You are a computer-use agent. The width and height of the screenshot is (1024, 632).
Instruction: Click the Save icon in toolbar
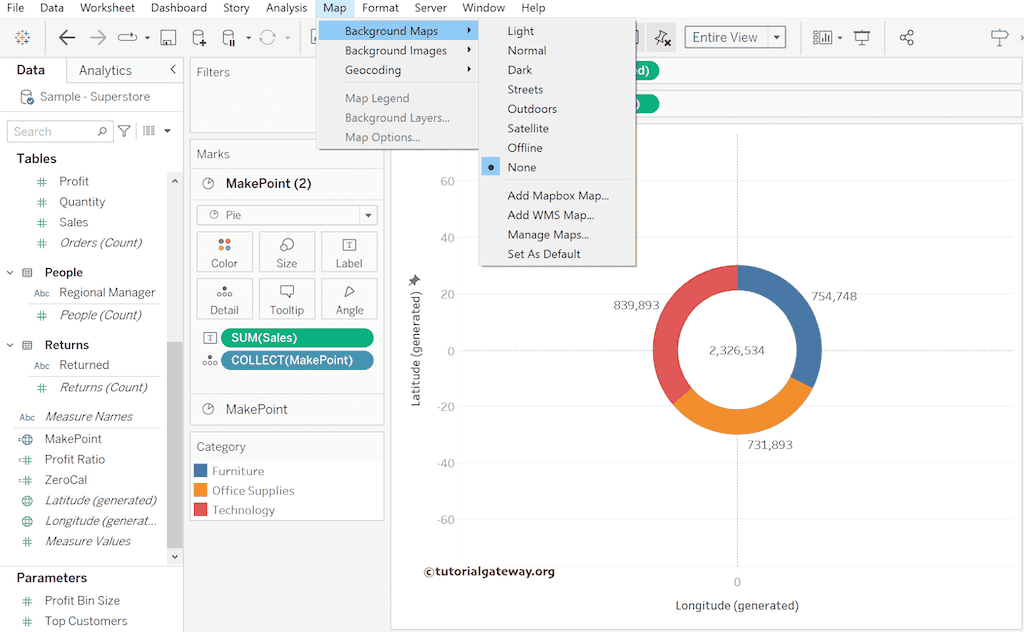pos(168,38)
